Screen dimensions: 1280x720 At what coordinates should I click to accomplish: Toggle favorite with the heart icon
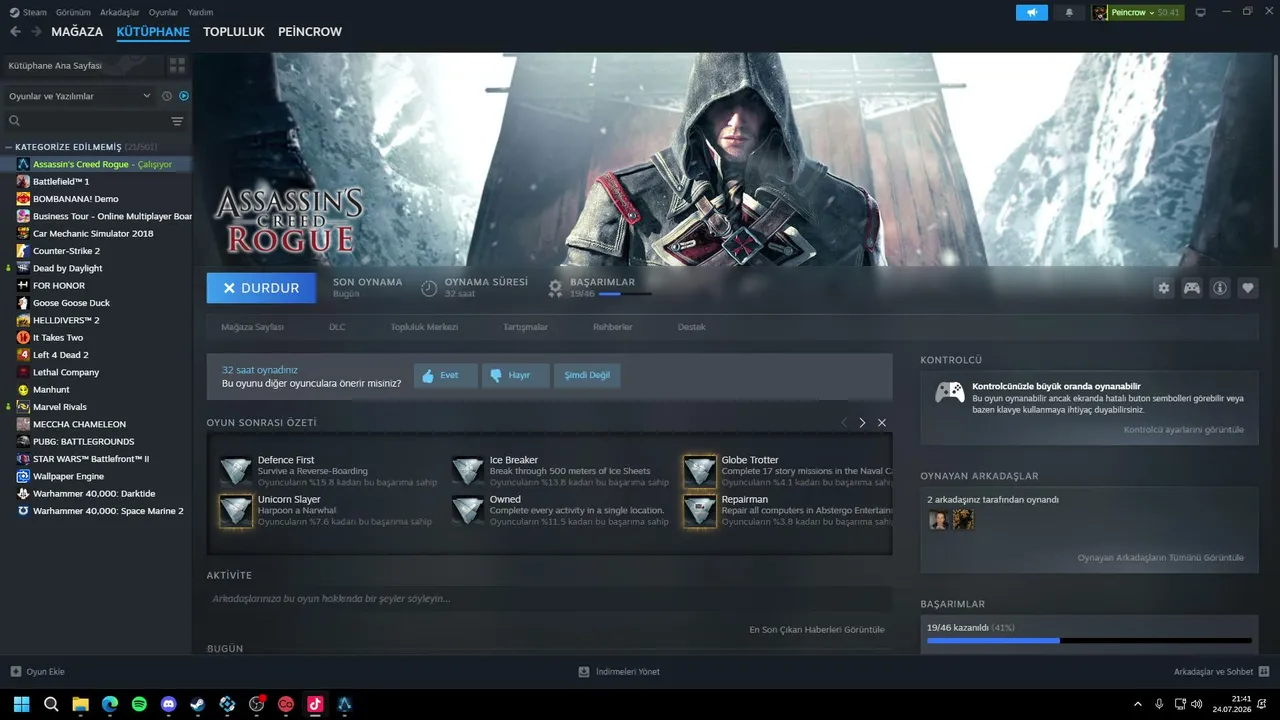click(1248, 288)
